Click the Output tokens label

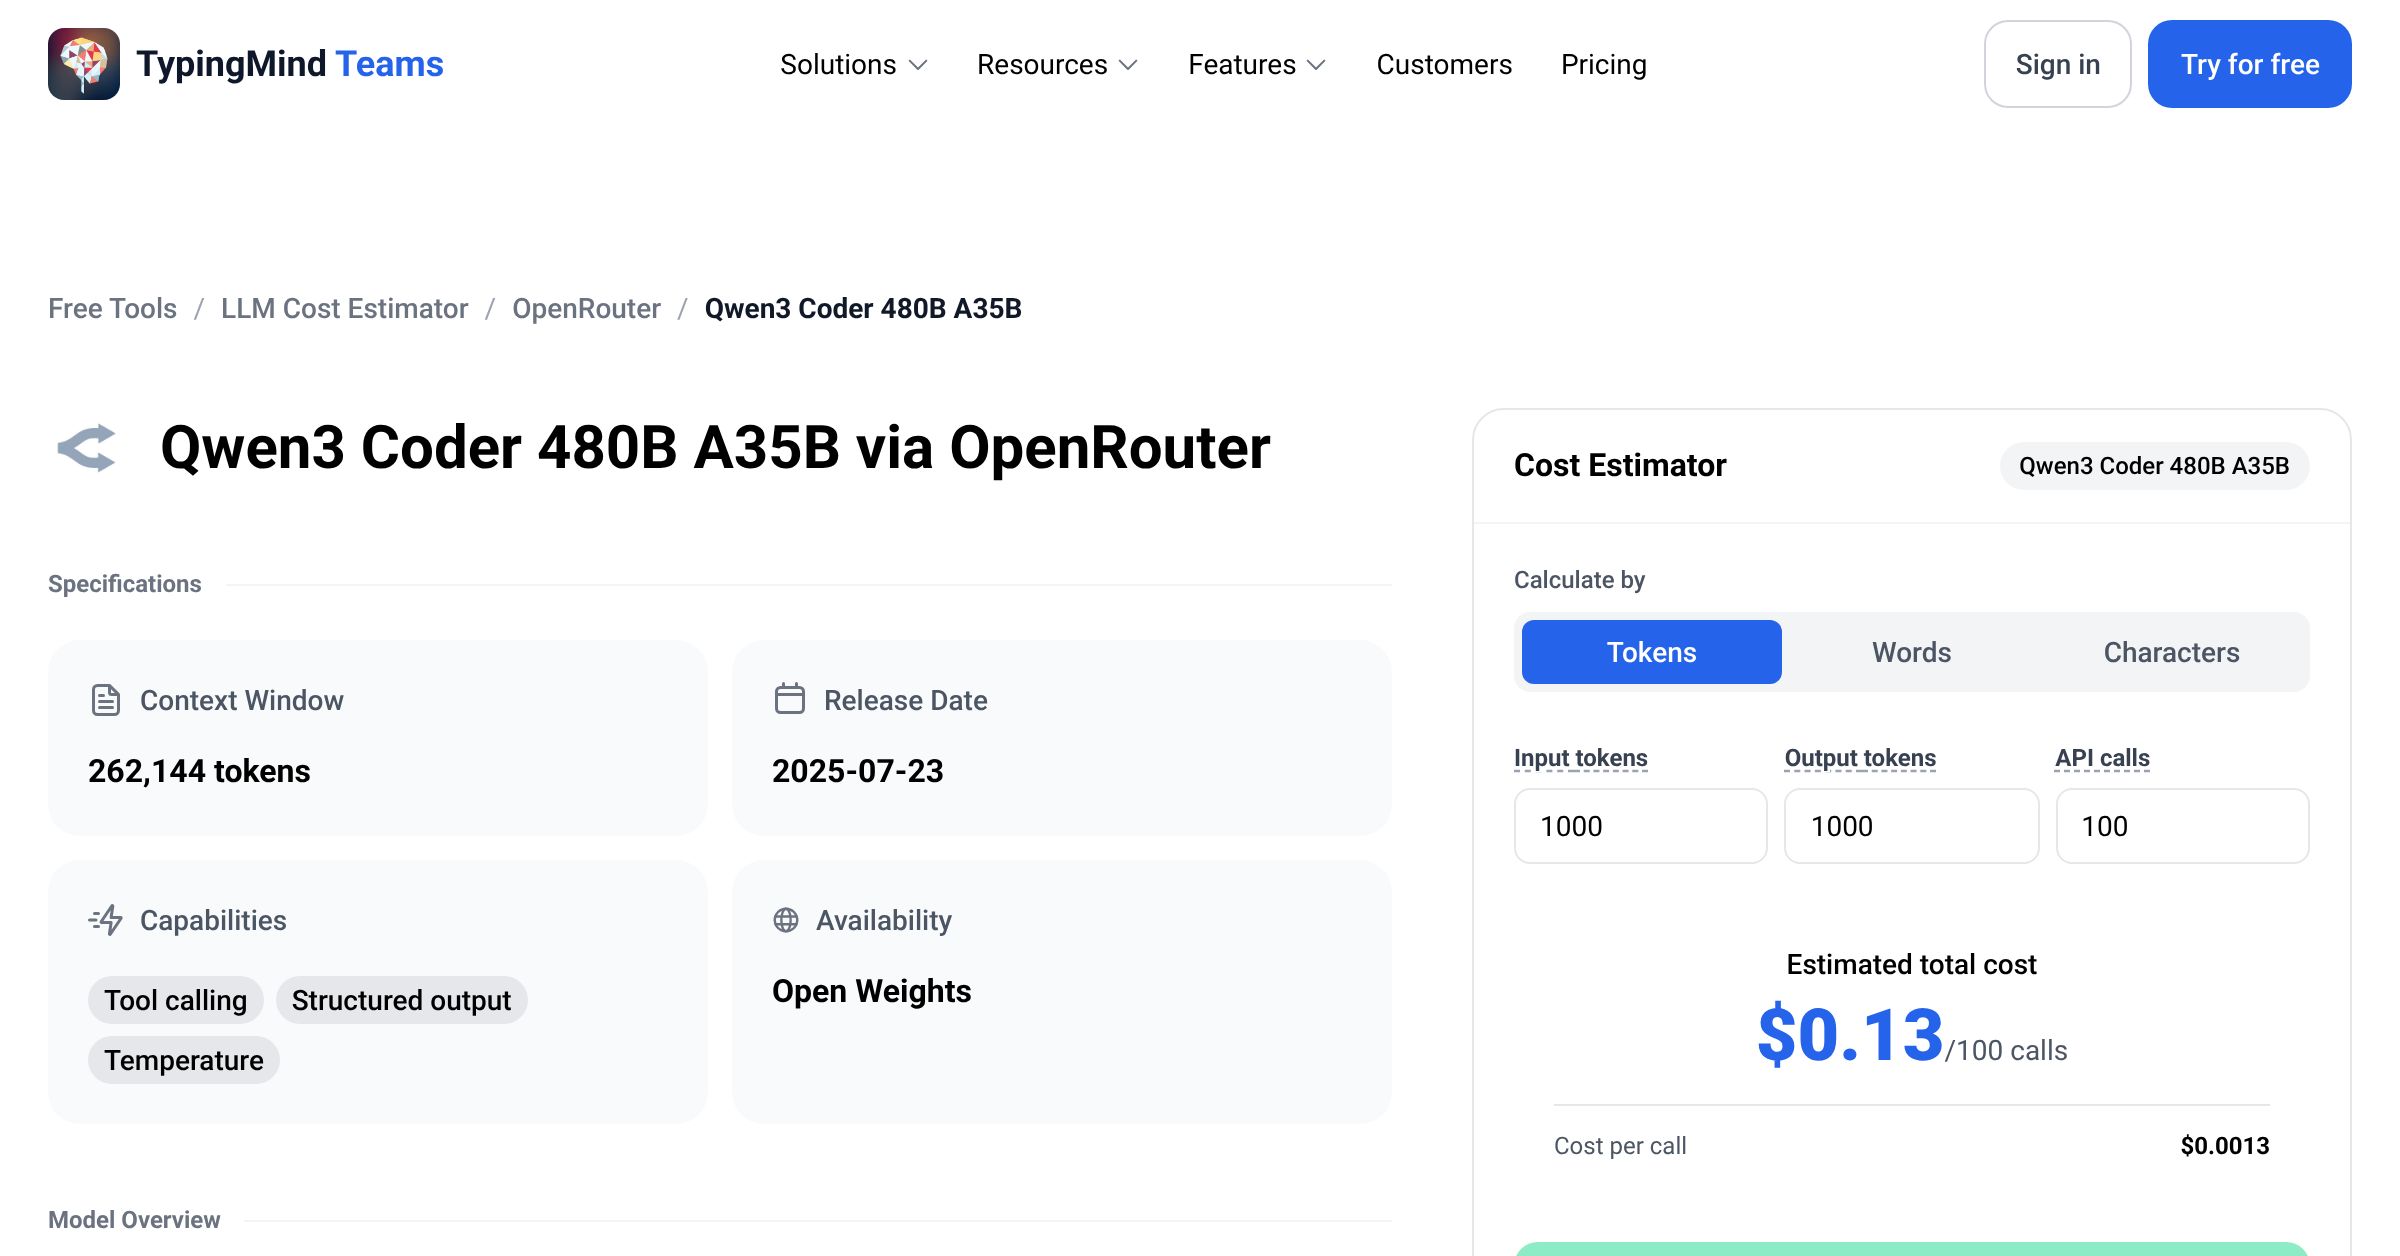1860,758
